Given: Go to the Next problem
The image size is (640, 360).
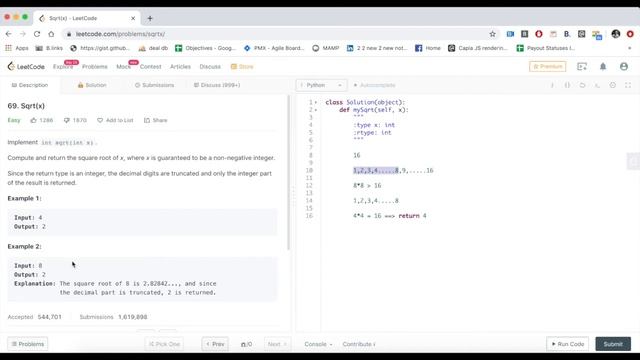Looking at the screenshot, I should pos(277,344).
